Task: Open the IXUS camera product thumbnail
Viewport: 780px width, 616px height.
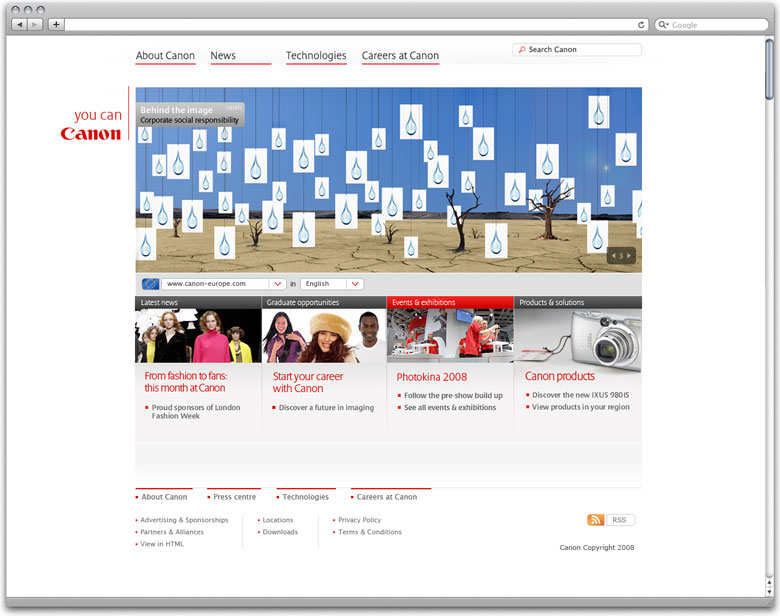Action: (578, 340)
